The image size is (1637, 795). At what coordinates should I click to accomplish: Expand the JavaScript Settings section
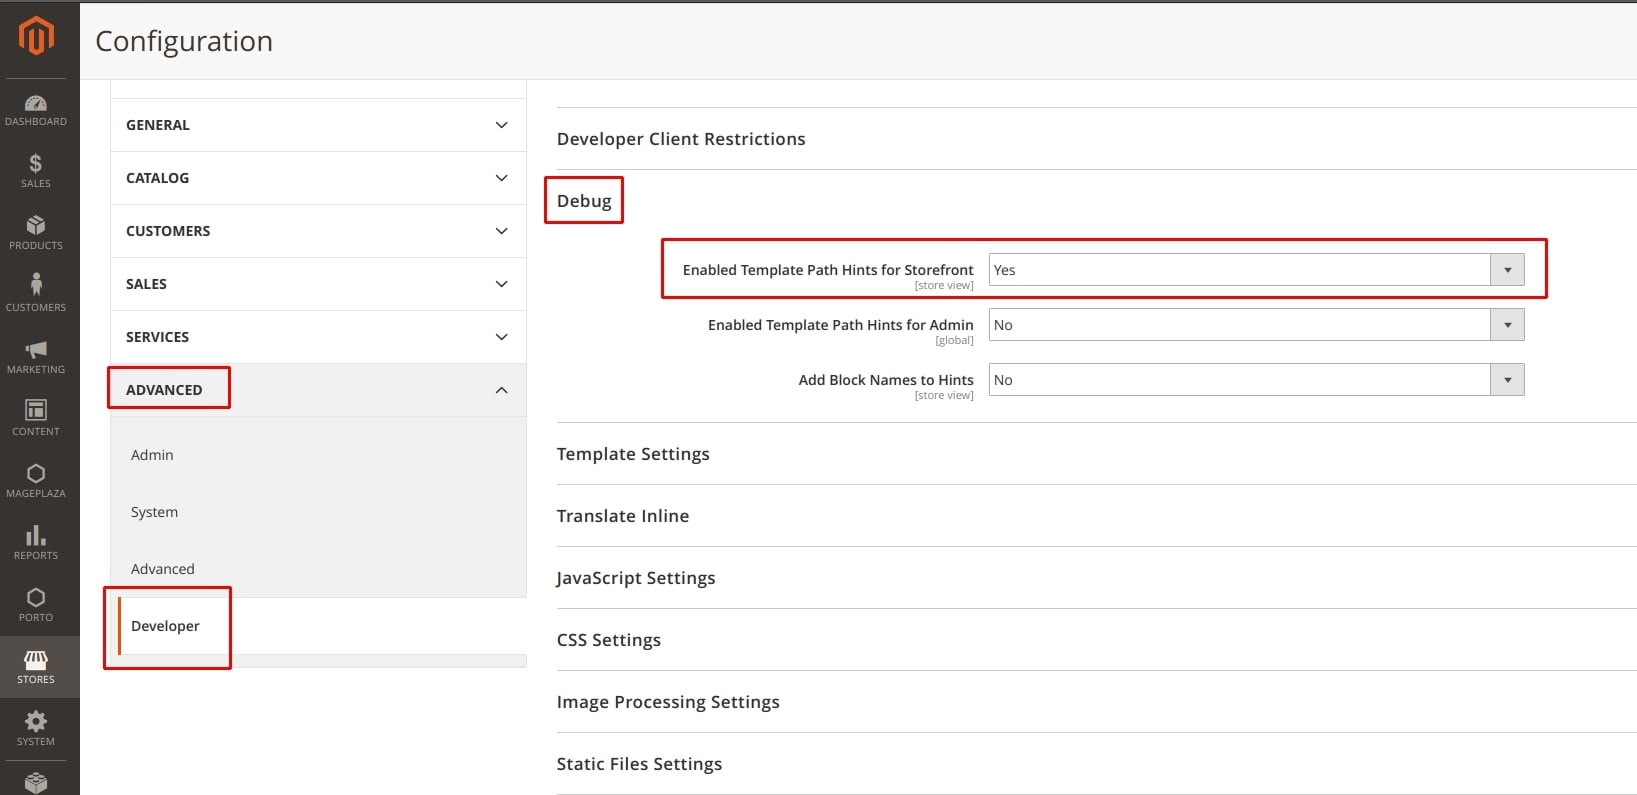[x=636, y=578]
